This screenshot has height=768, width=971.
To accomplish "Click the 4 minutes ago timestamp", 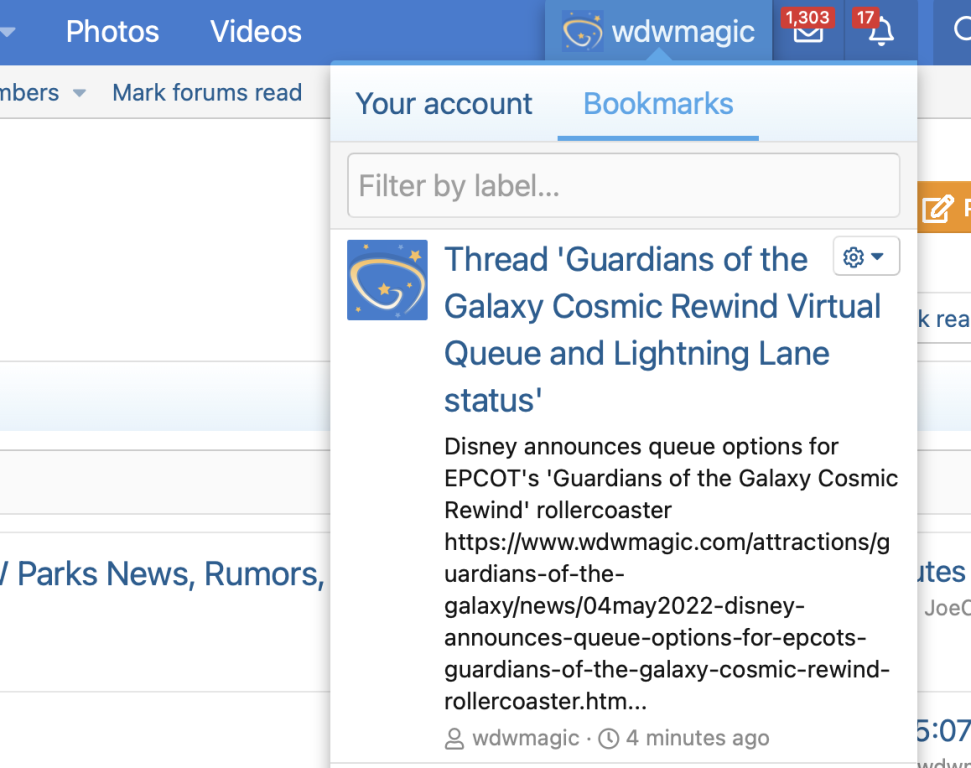I will click(x=697, y=739).
